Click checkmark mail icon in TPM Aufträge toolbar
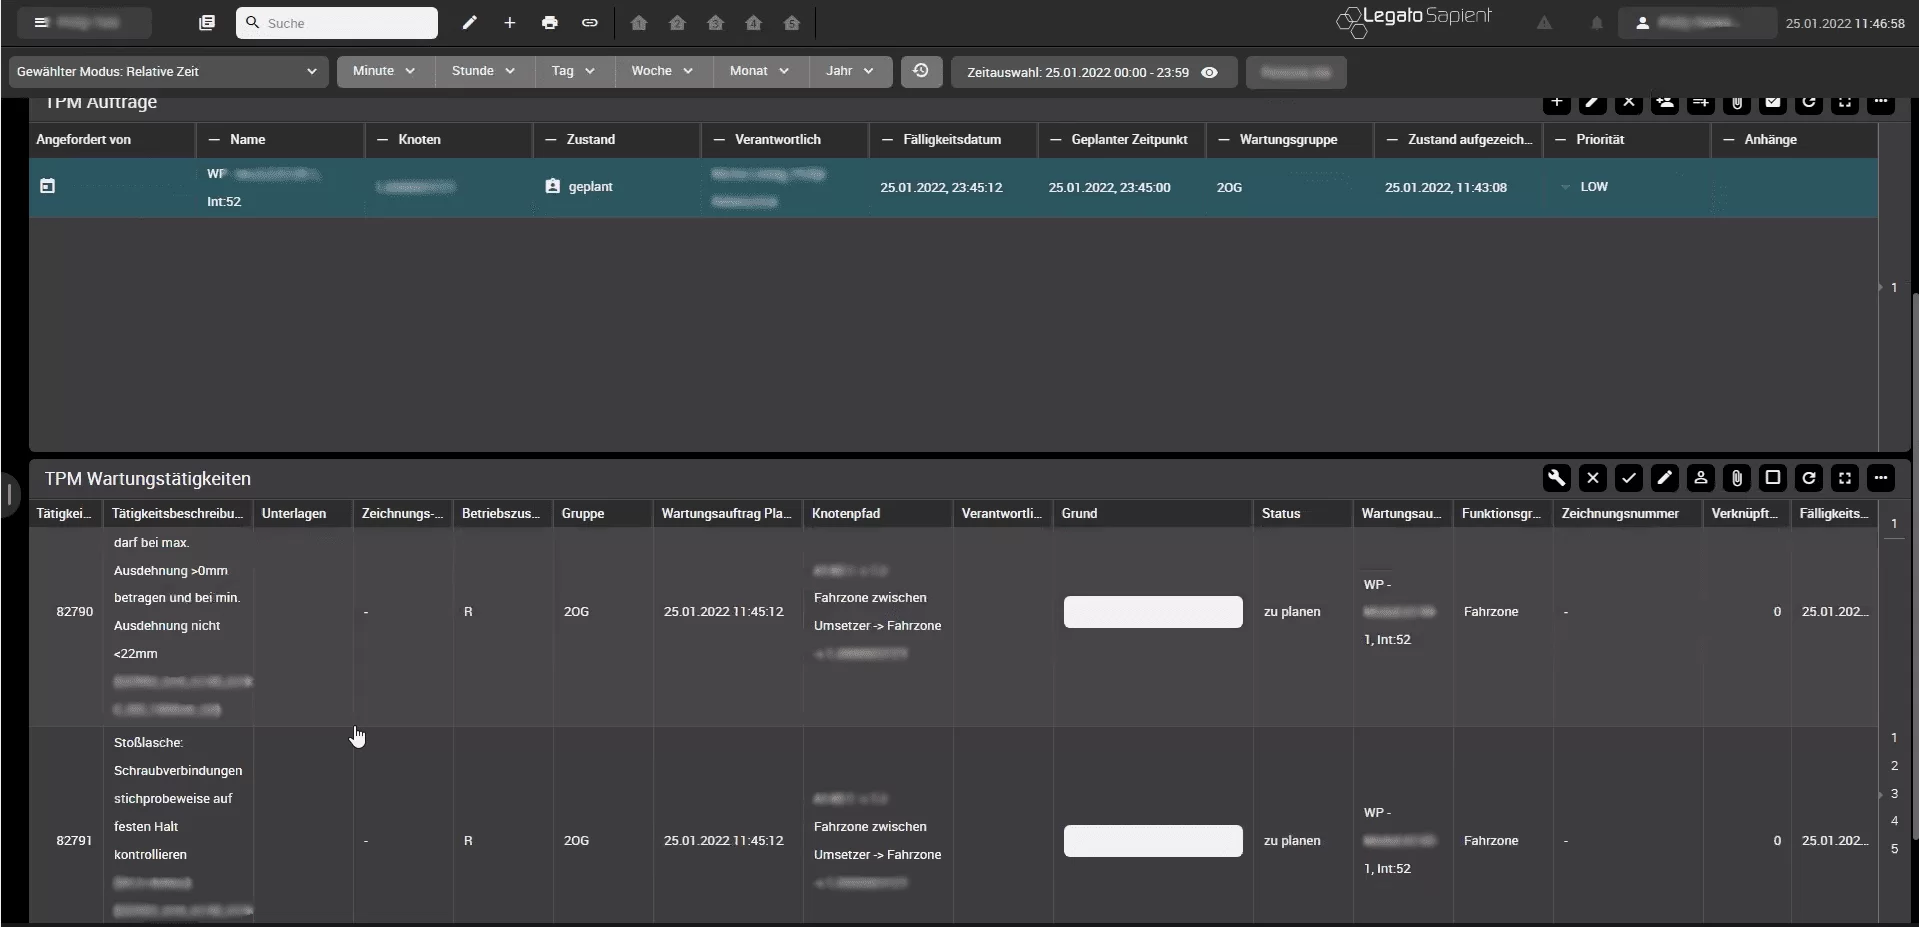 click(x=1773, y=102)
